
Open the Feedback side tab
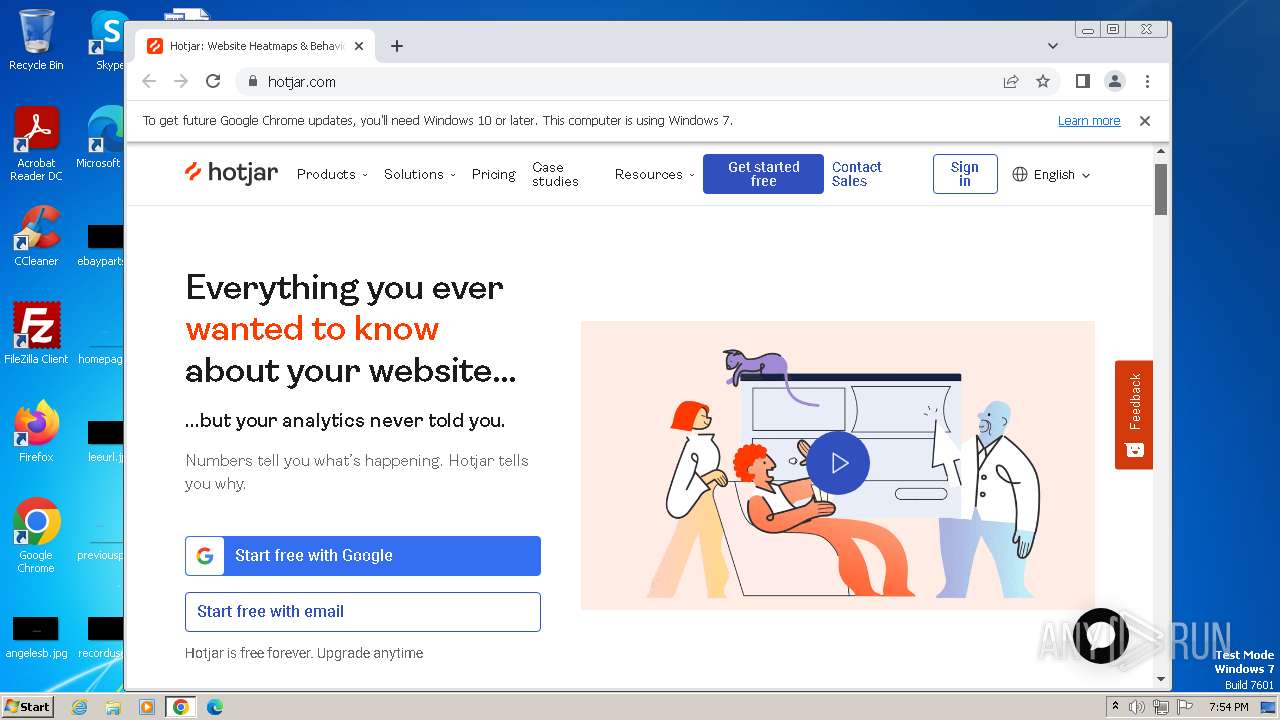(x=1134, y=414)
